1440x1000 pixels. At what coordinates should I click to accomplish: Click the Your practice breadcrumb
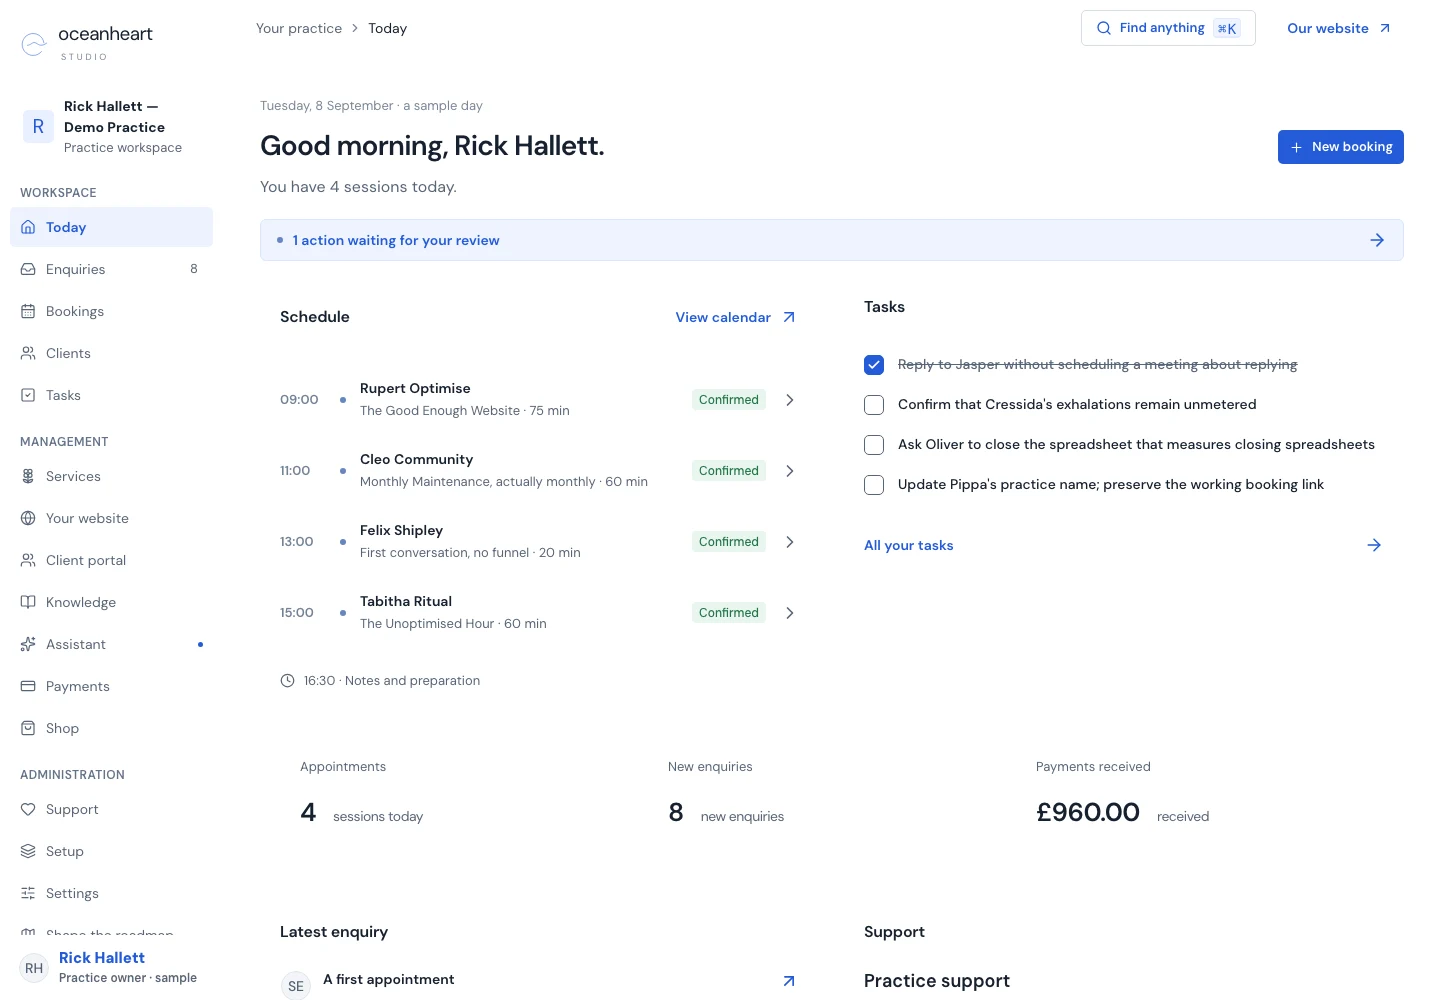(299, 28)
